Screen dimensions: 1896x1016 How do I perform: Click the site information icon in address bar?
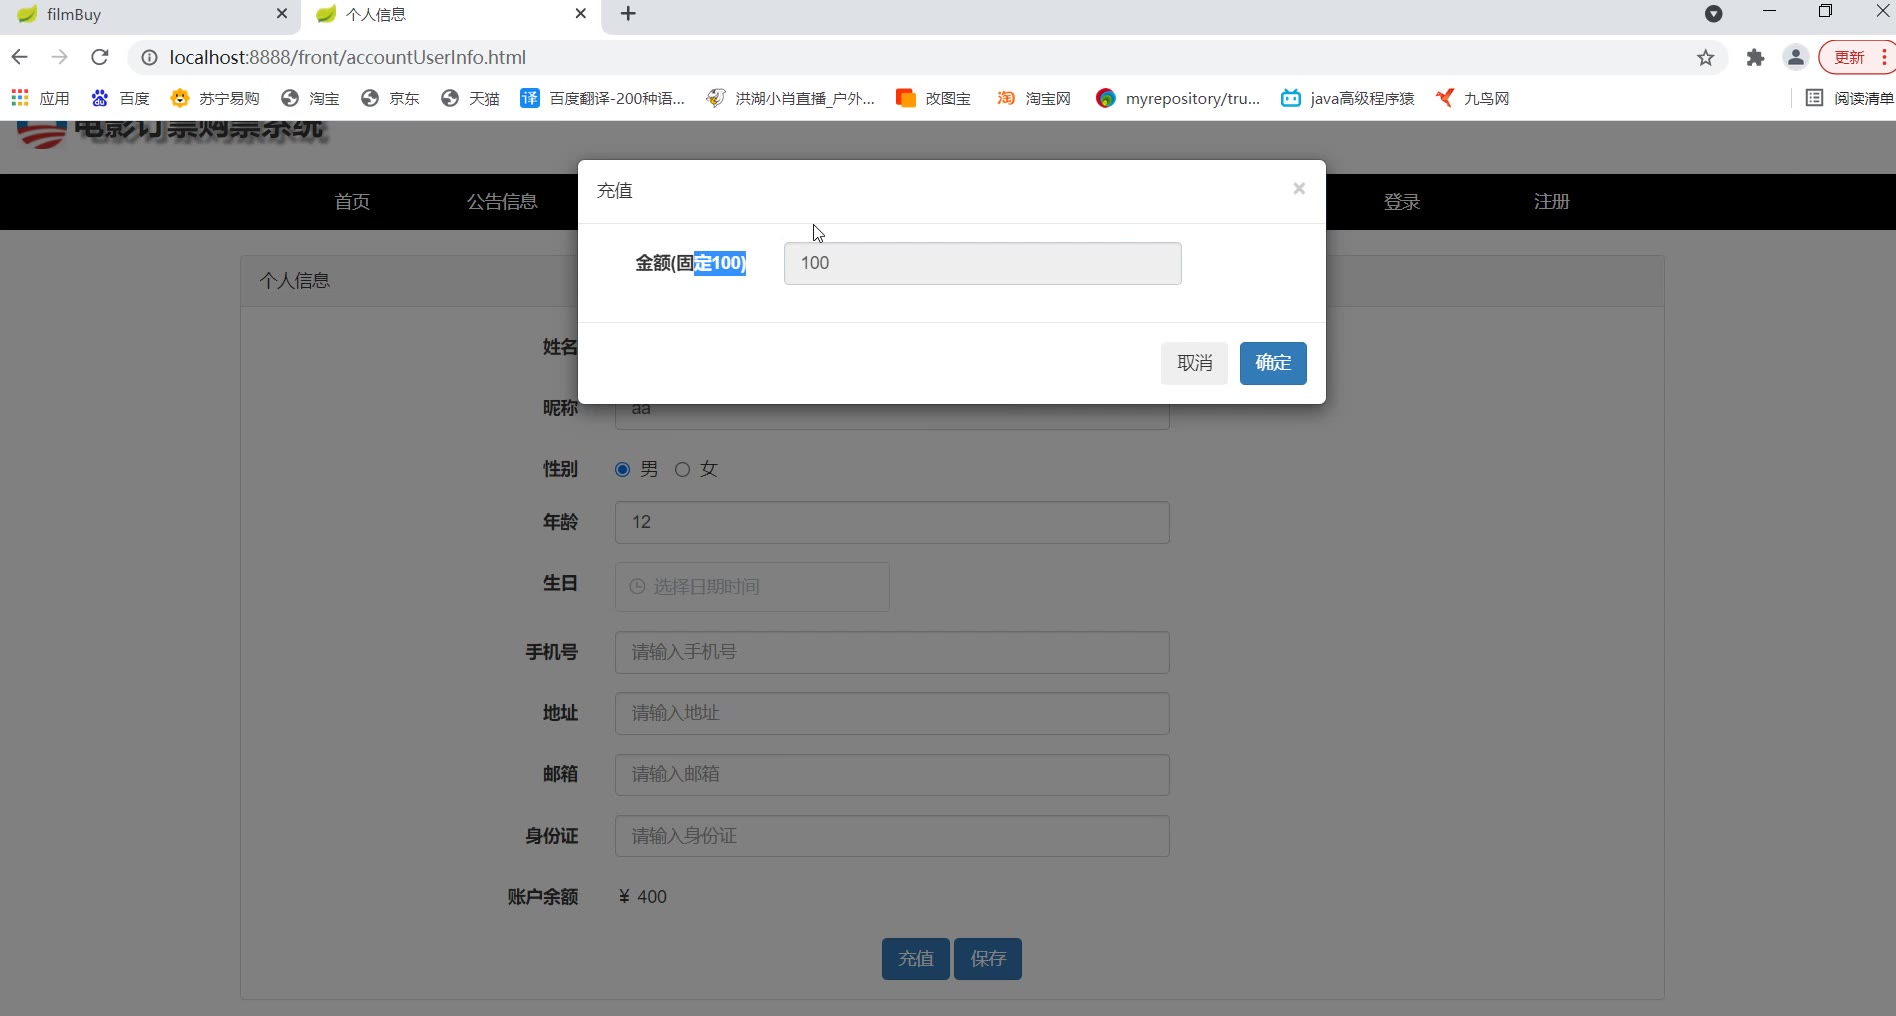pos(149,58)
